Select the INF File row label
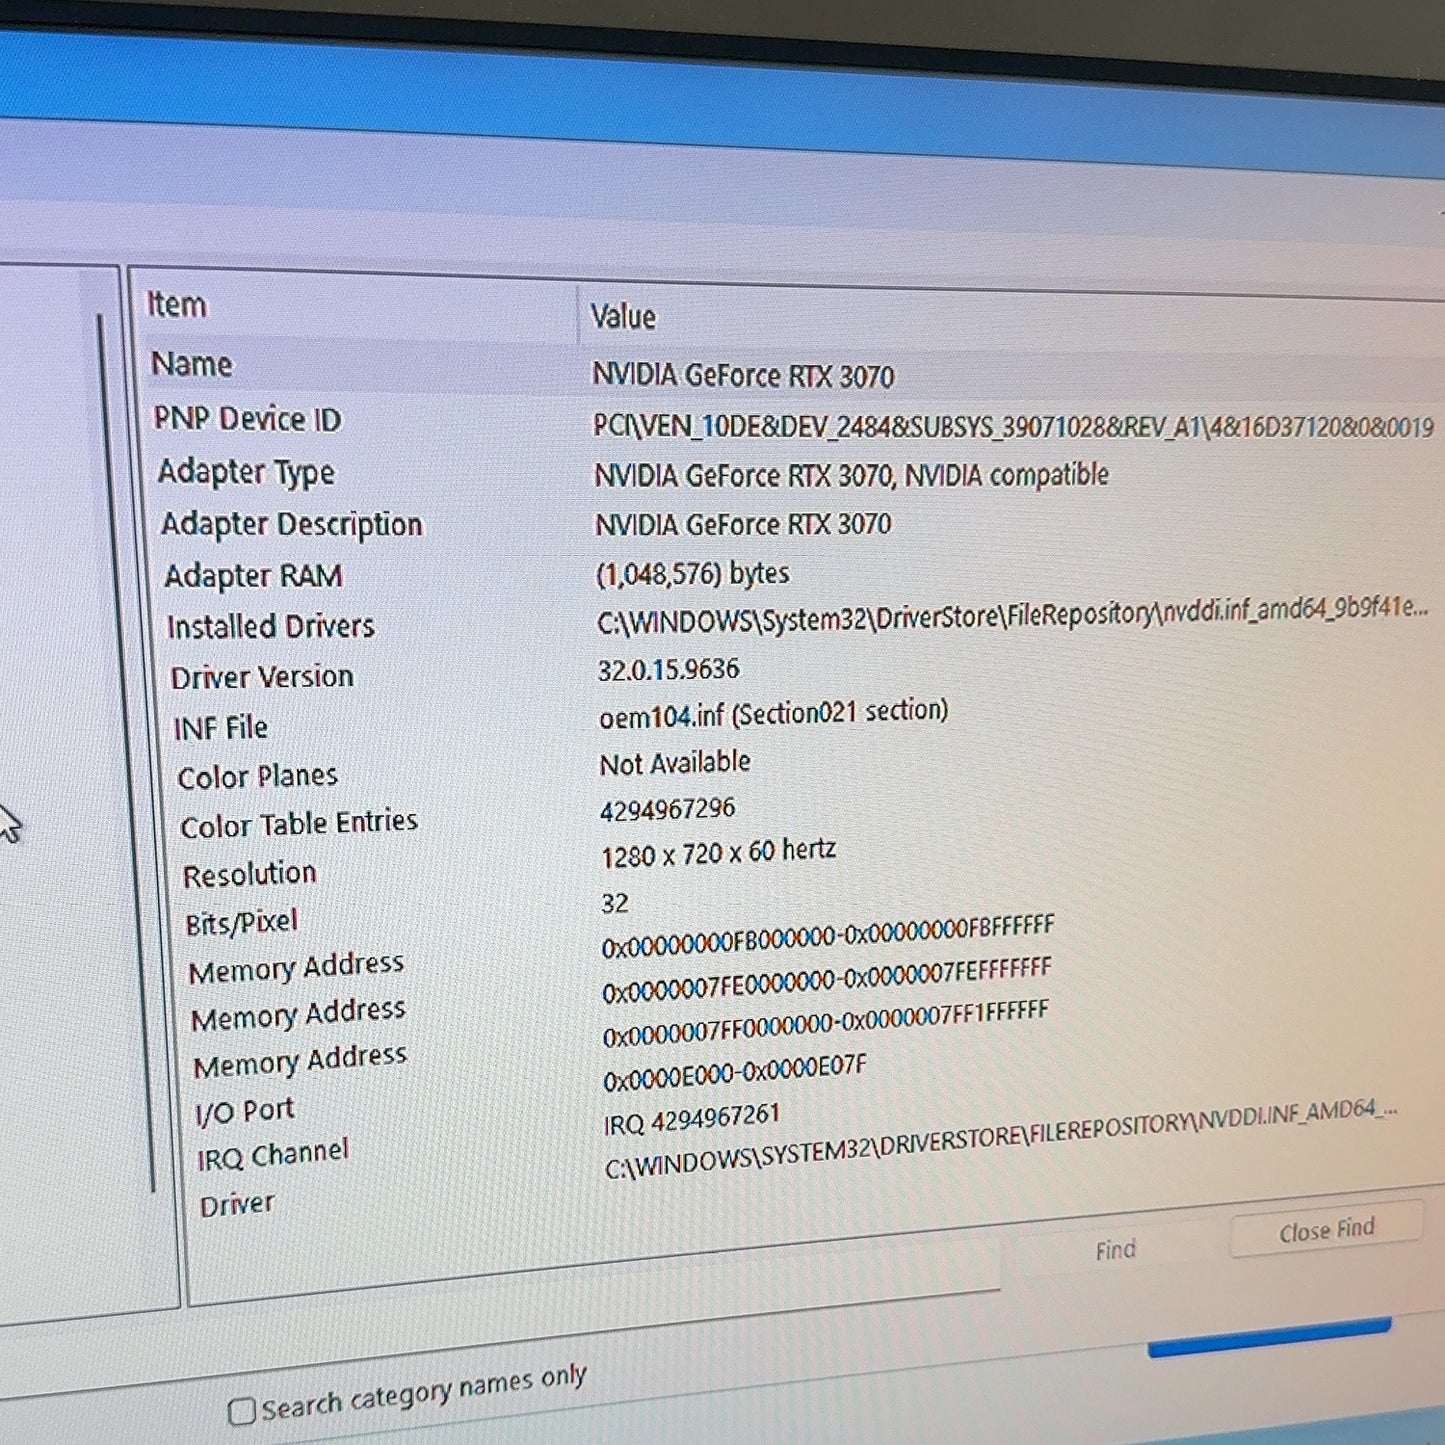This screenshot has height=1445, width=1445. pos(221,727)
